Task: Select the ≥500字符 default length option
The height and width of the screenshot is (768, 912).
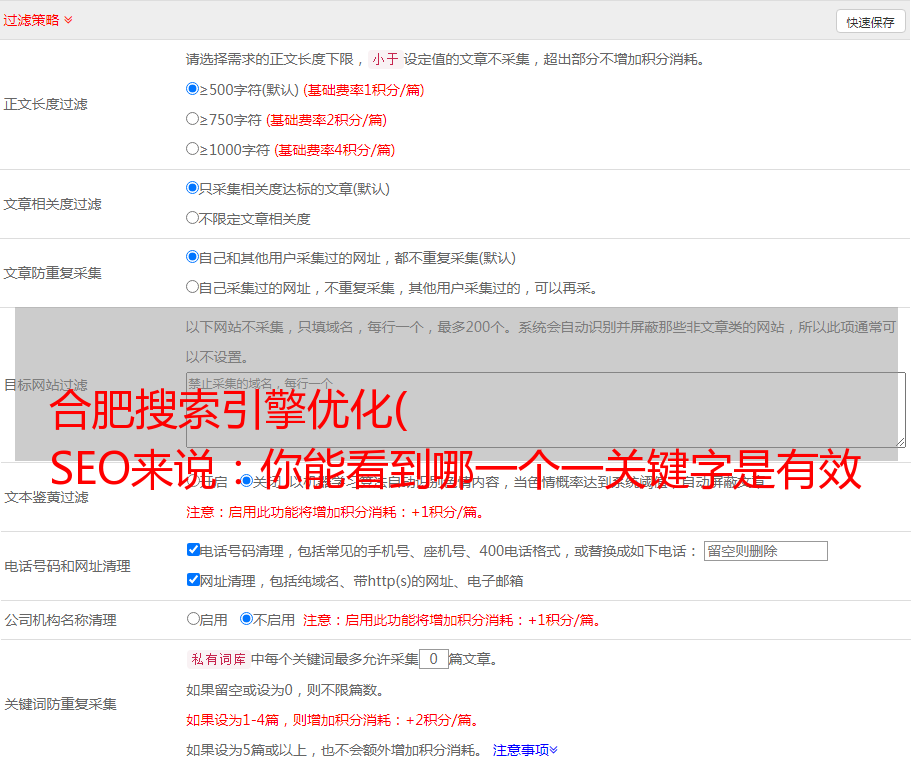Action: coord(193,89)
